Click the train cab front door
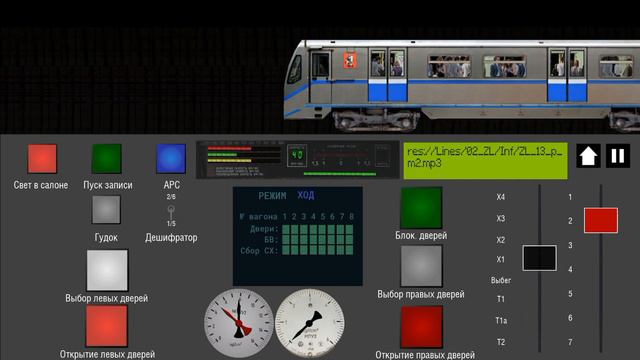640x360 pixels. point(320,76)
